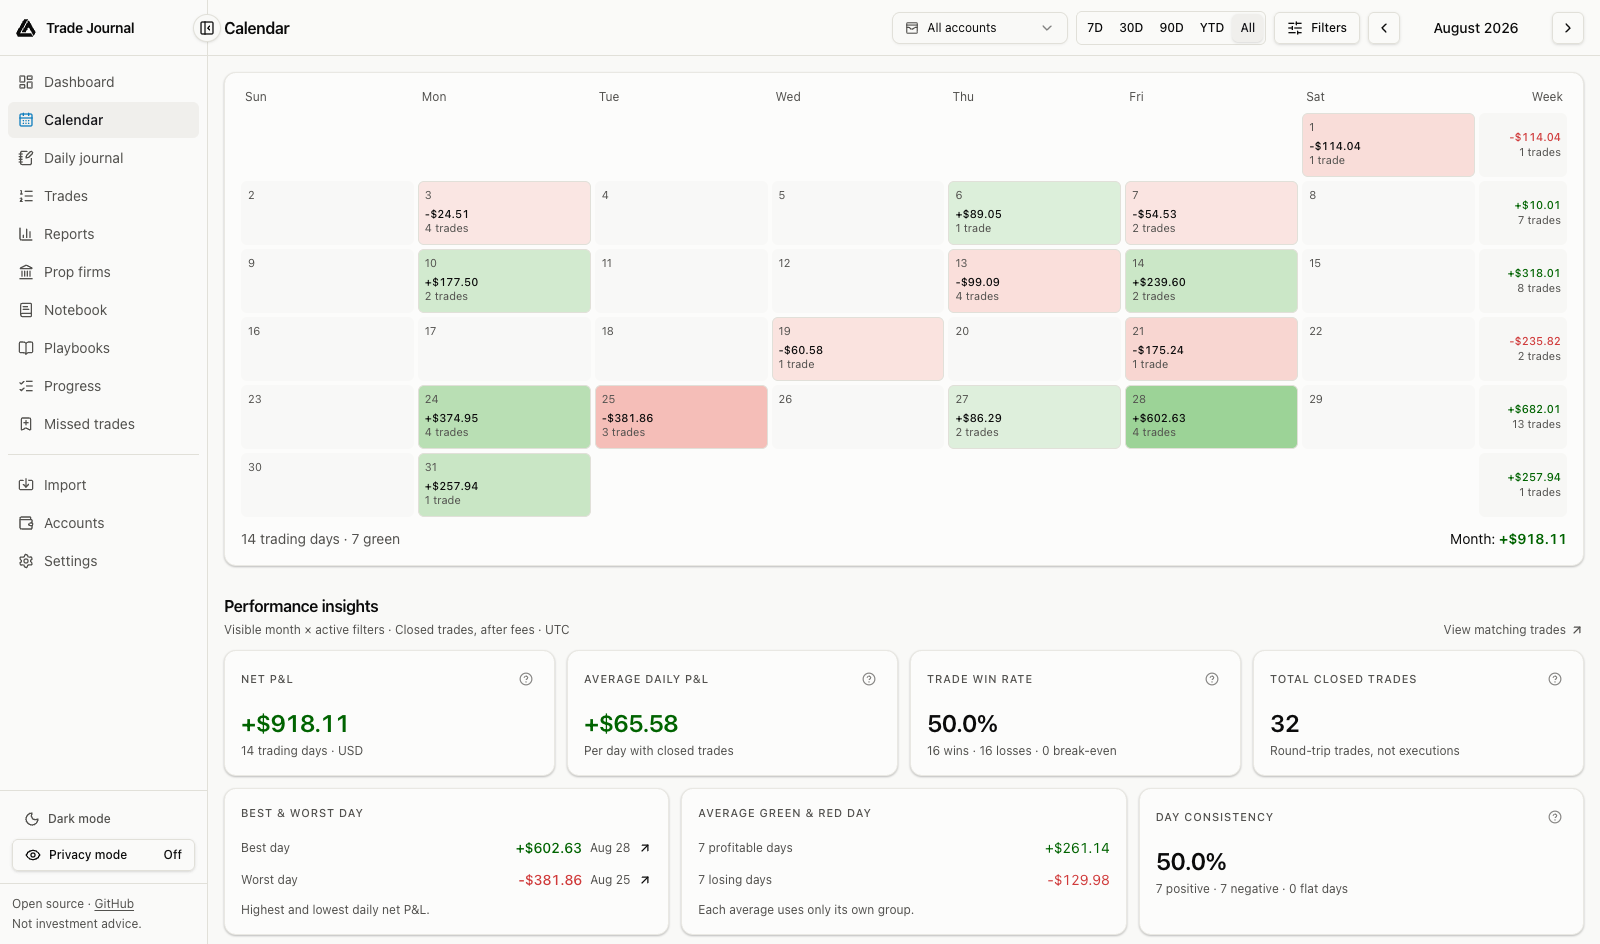This screenshot has height=944, width=1600.
Task: Select All time range
Action: pos(1248,28)
